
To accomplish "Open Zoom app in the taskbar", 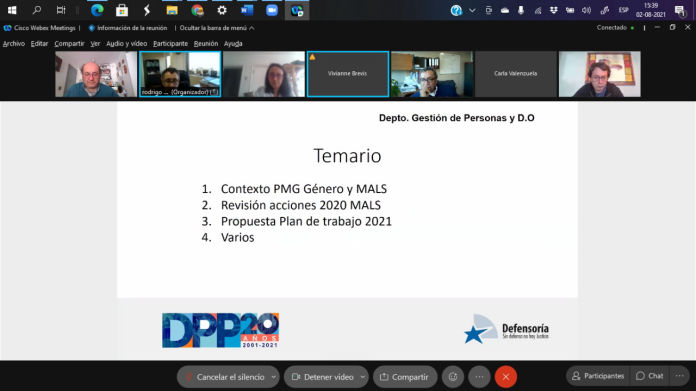I will pyautogui.click(x=272, y=10).
